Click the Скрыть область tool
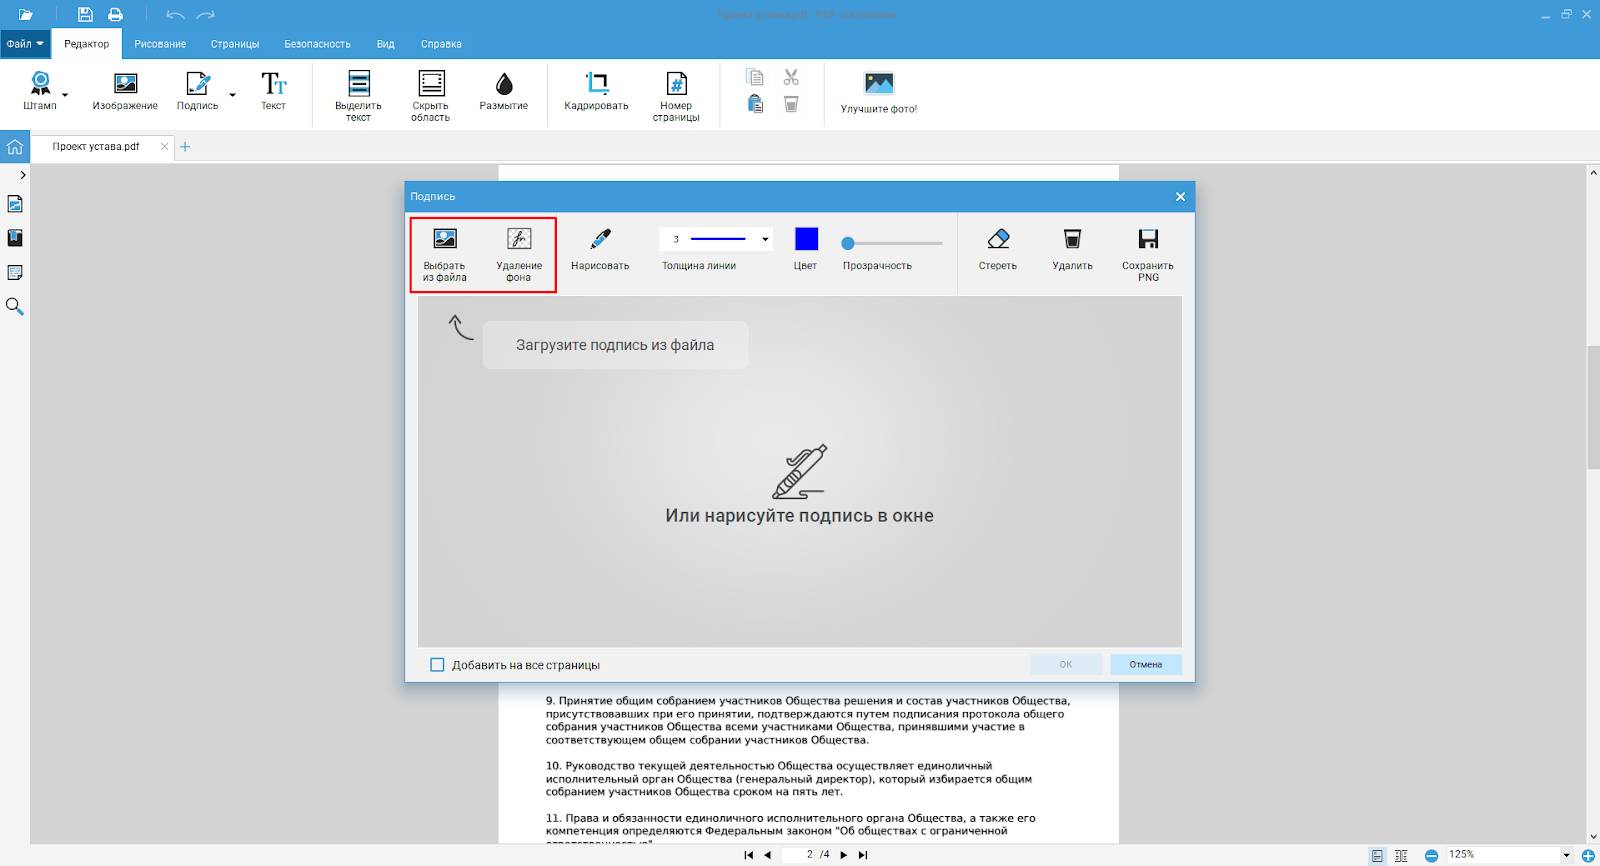Screen dimensions: 1600x866 [x=431, y=96]
